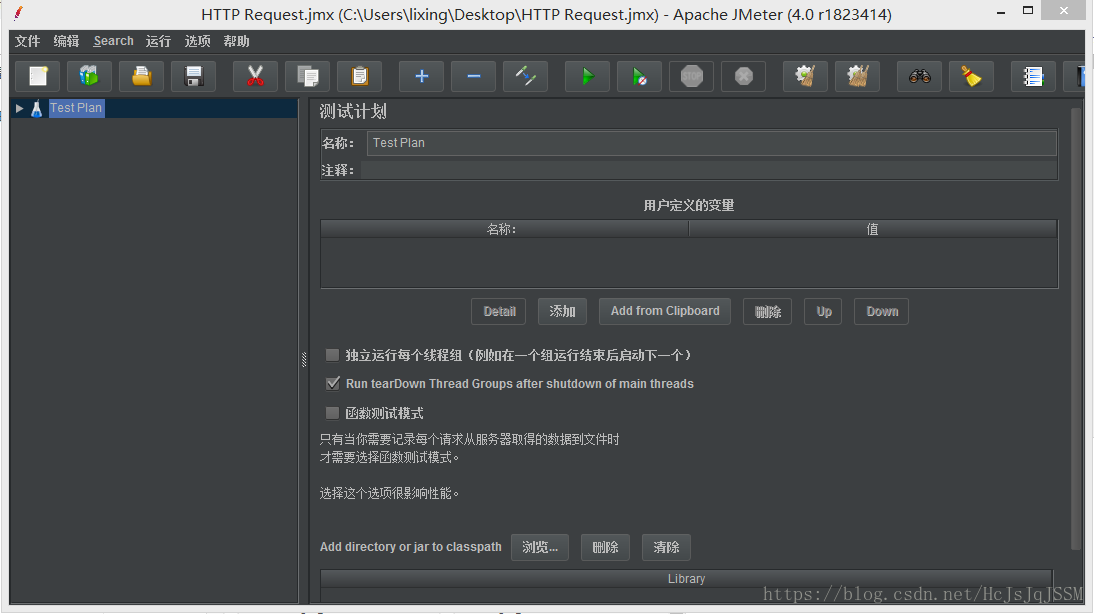The width and height of the screenshot is (1094, 614).
Task: Open the Search menu
Action: tap(113, 41)
